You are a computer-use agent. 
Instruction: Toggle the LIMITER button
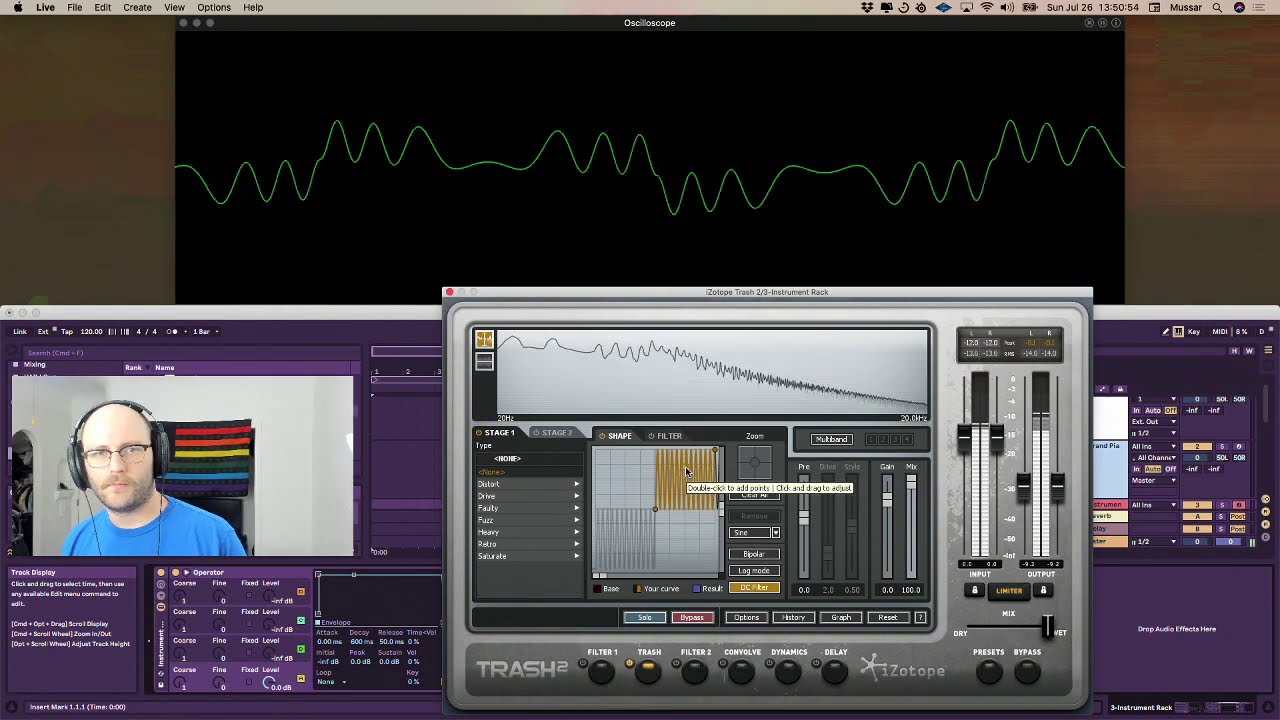1009,591
